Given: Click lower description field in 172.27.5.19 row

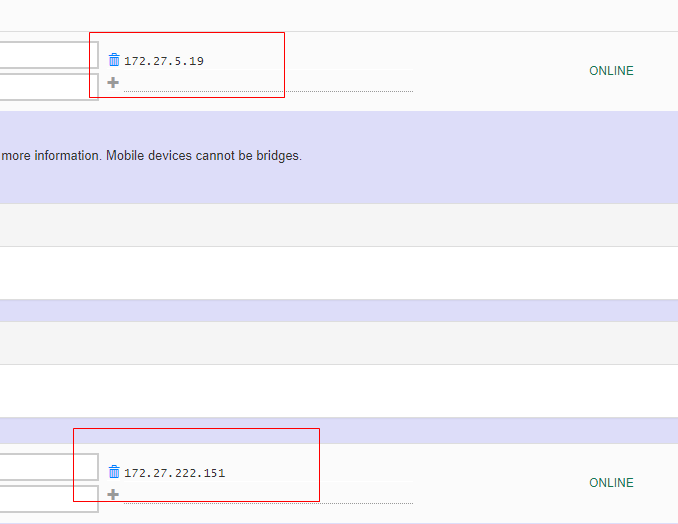Looking at the screenshot, I should pos(49,87).
